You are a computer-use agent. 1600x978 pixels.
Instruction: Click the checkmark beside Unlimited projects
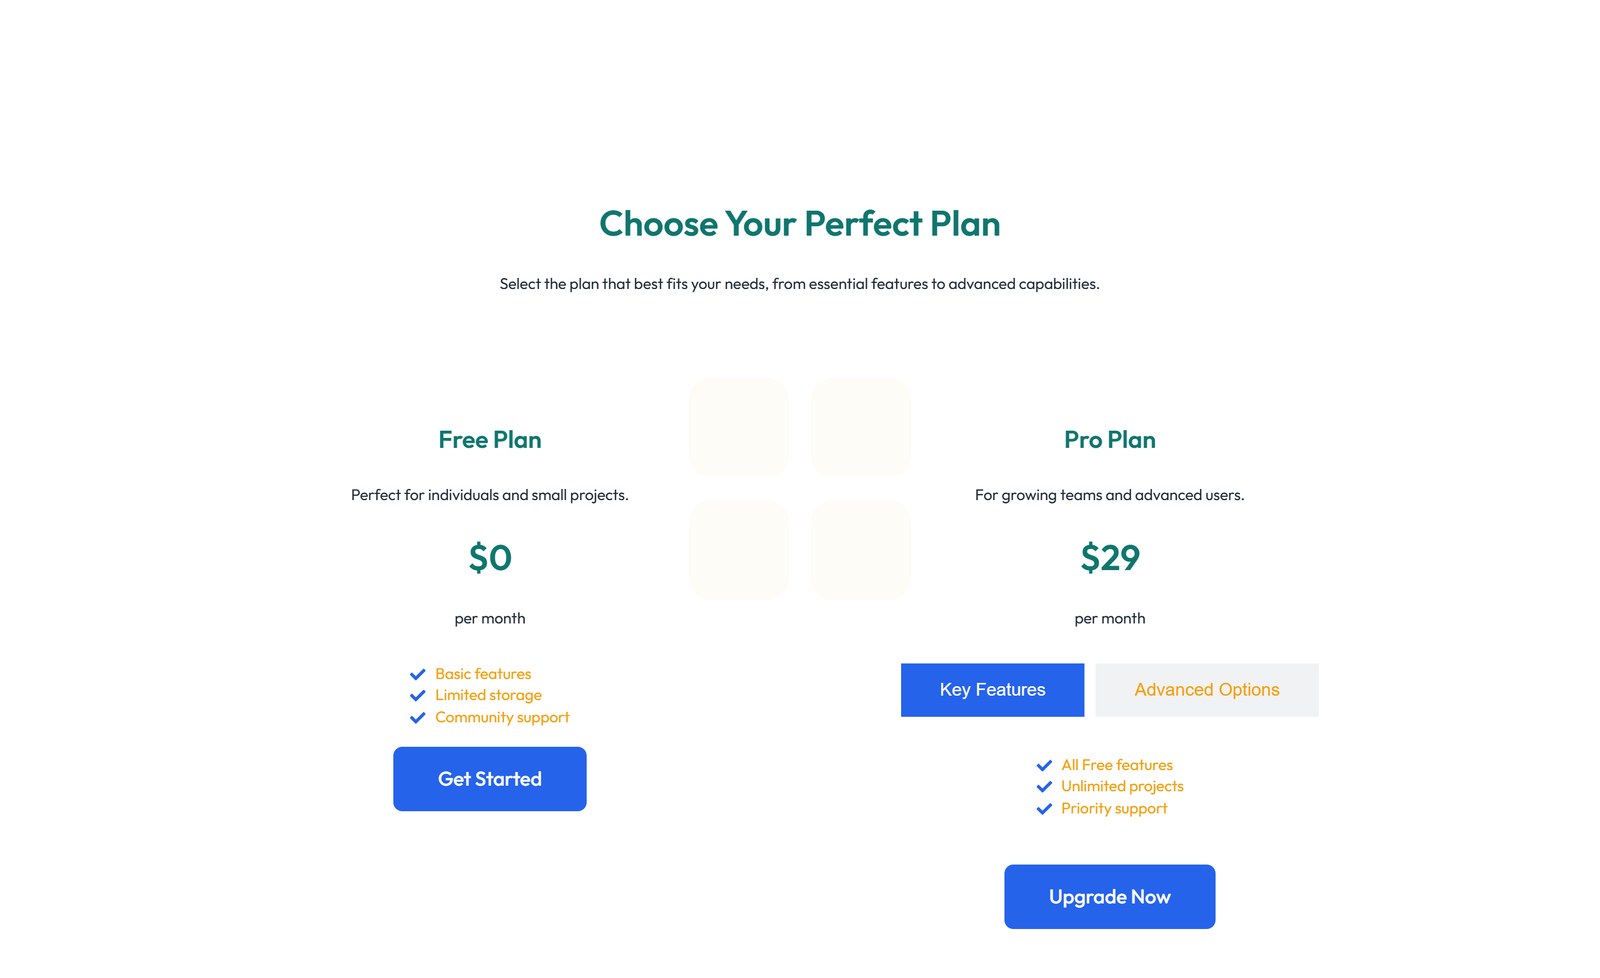tap(1045, 787)
